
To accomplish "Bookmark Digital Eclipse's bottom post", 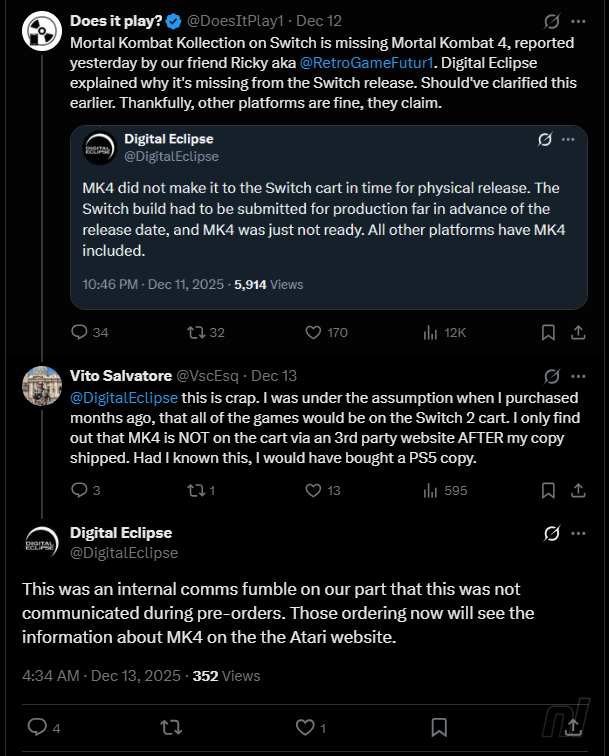I will [438, 726].
